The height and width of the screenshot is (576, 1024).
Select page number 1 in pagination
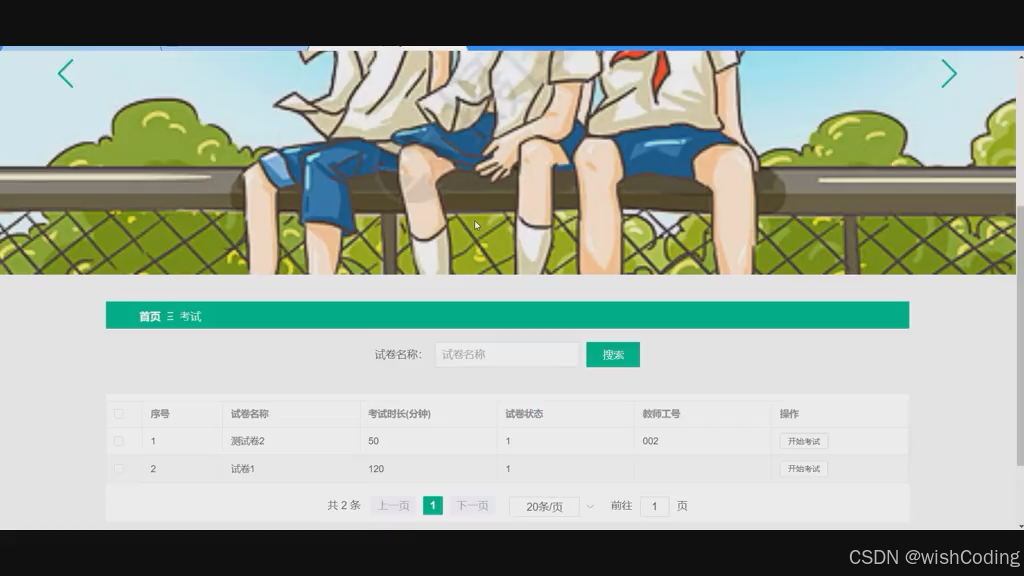point(432,505)
